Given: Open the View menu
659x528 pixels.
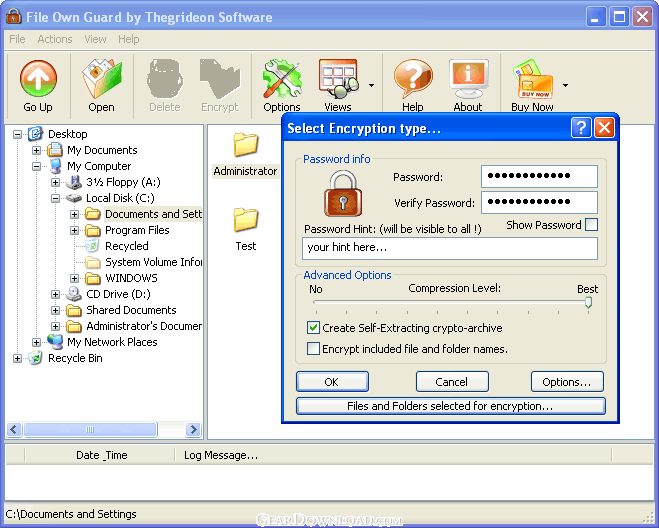Looking at the screenshot, I should (95, 39).
